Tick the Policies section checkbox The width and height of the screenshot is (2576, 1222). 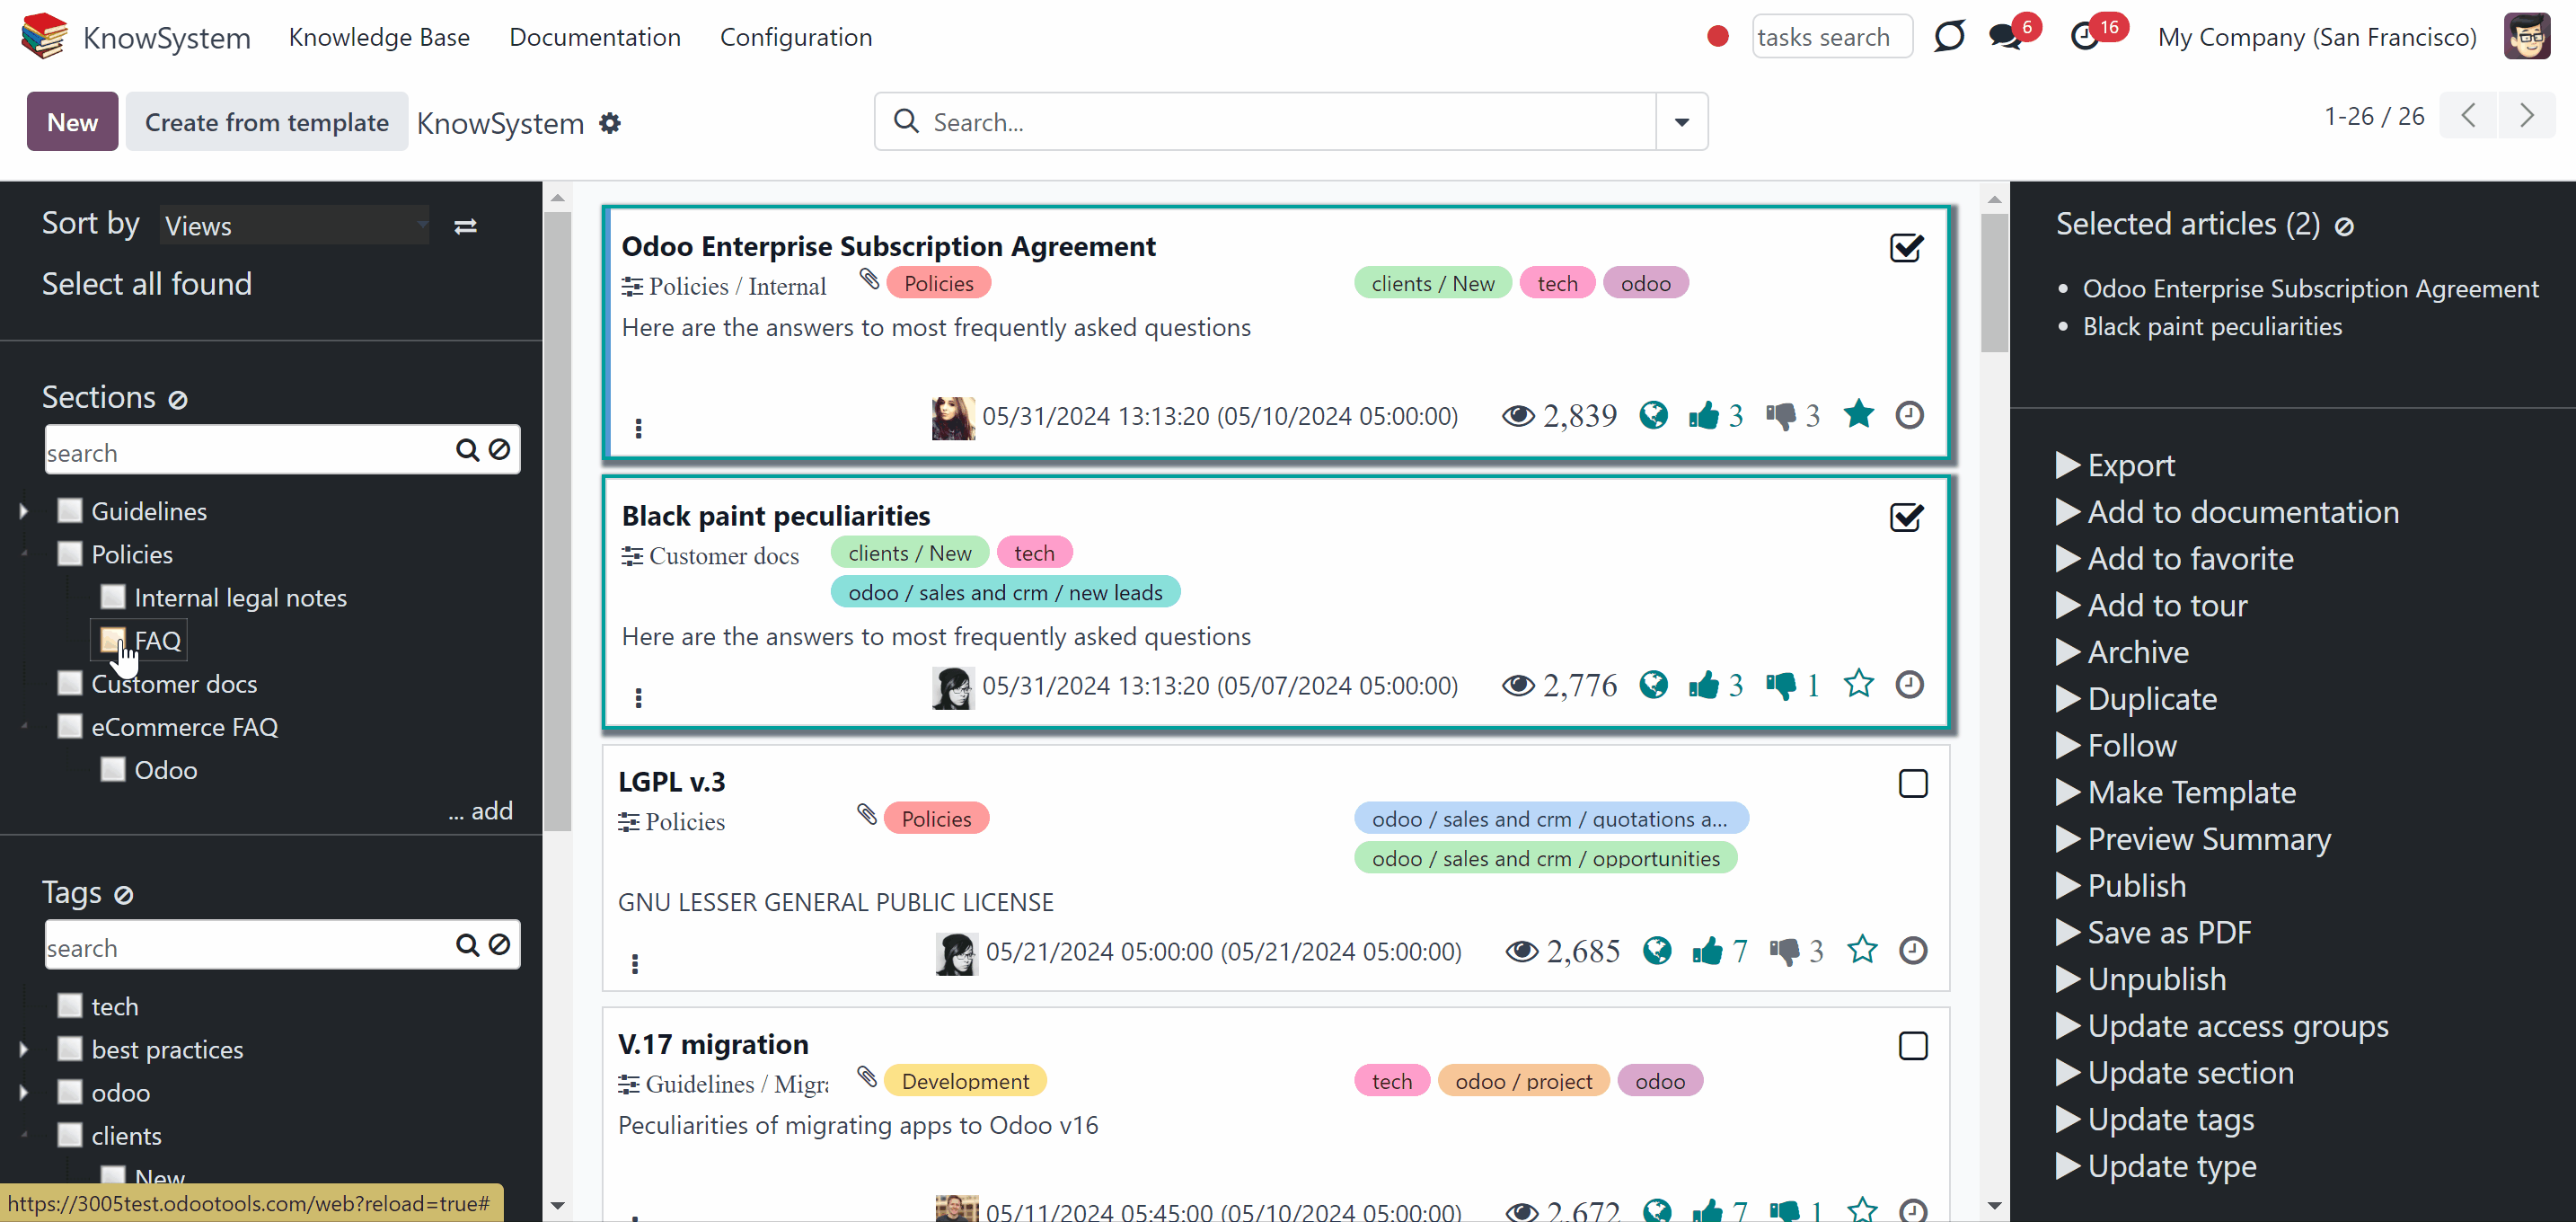tap(70, 554)
